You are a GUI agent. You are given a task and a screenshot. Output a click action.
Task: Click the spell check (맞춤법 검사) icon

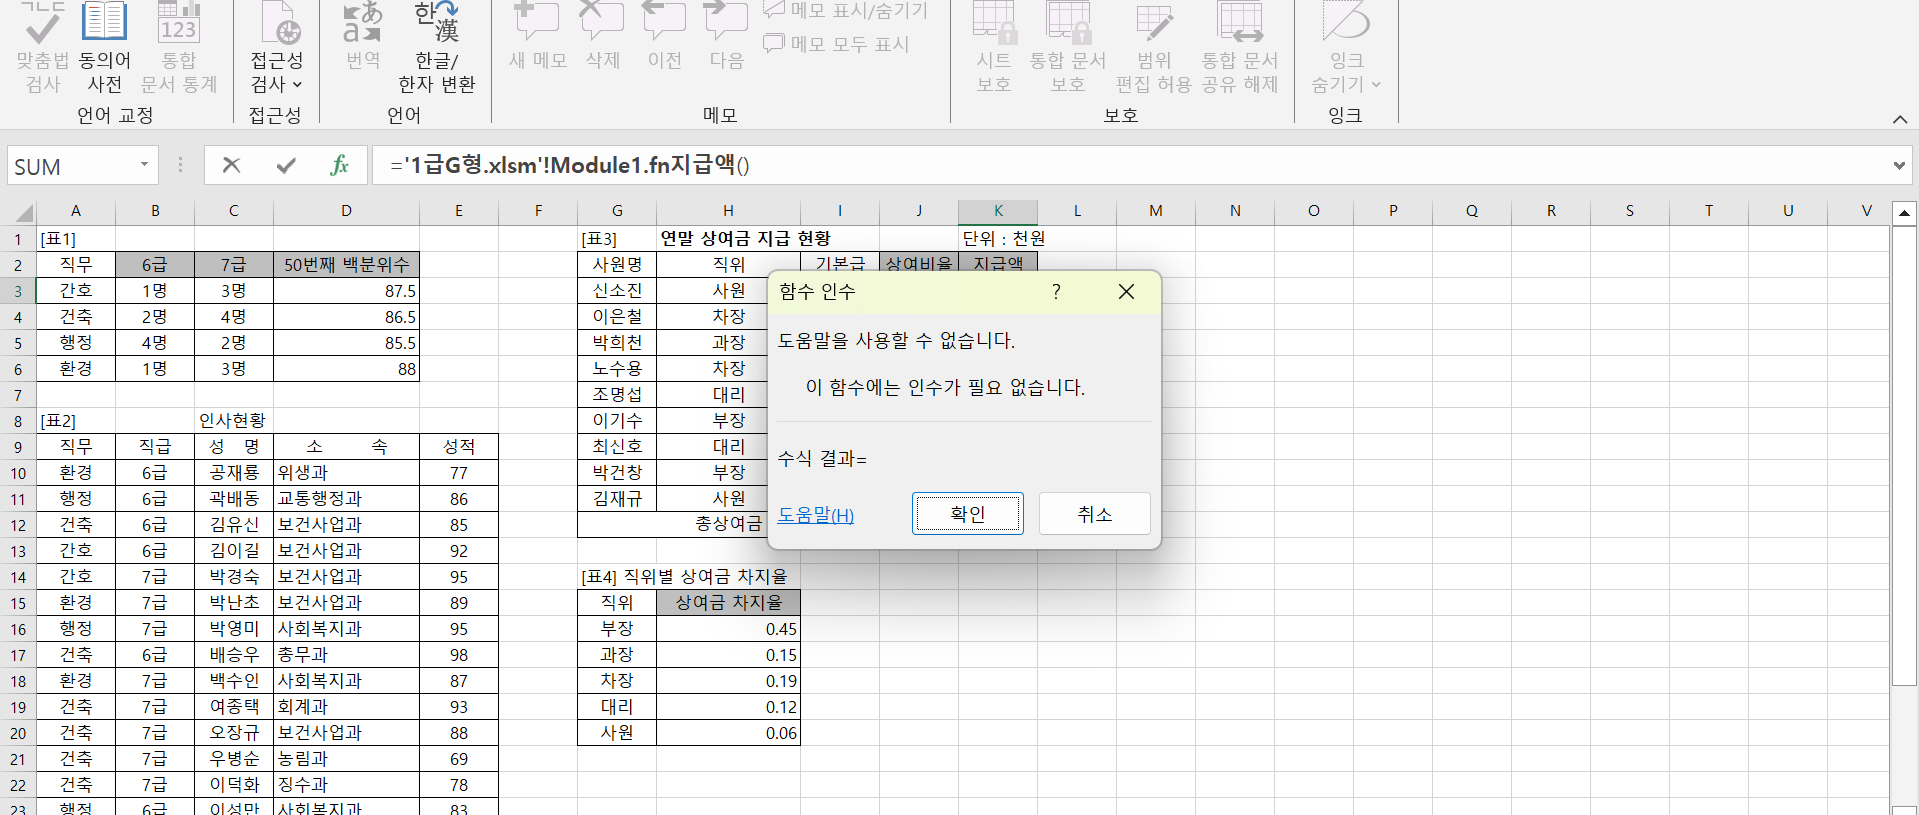(x=42, y=24)
